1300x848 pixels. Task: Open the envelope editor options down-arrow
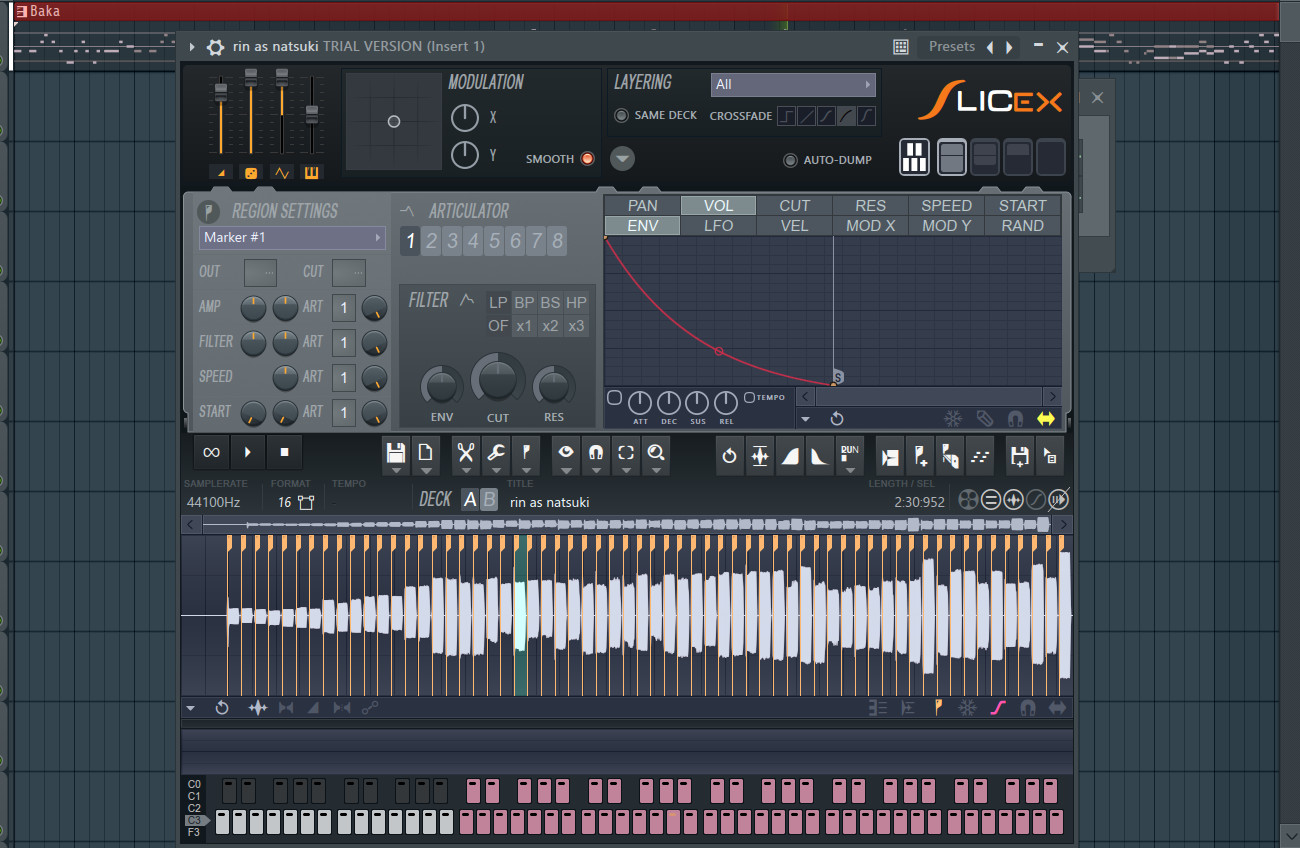[x=806, y=419]
